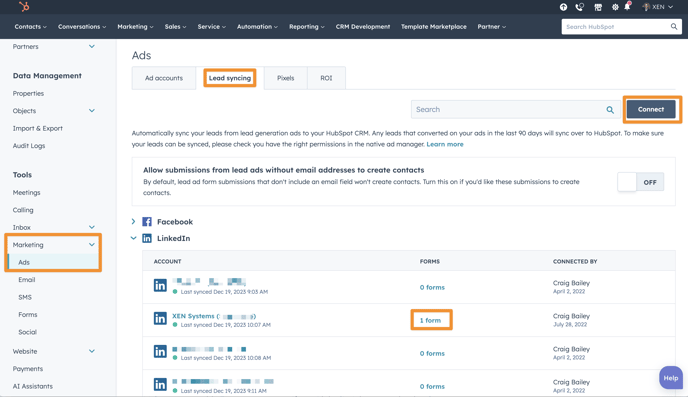This screenshot has height=397, width=688.
Task: Click LinkedIn icon of account synced 9:11 AM
Action: point(160,384)
